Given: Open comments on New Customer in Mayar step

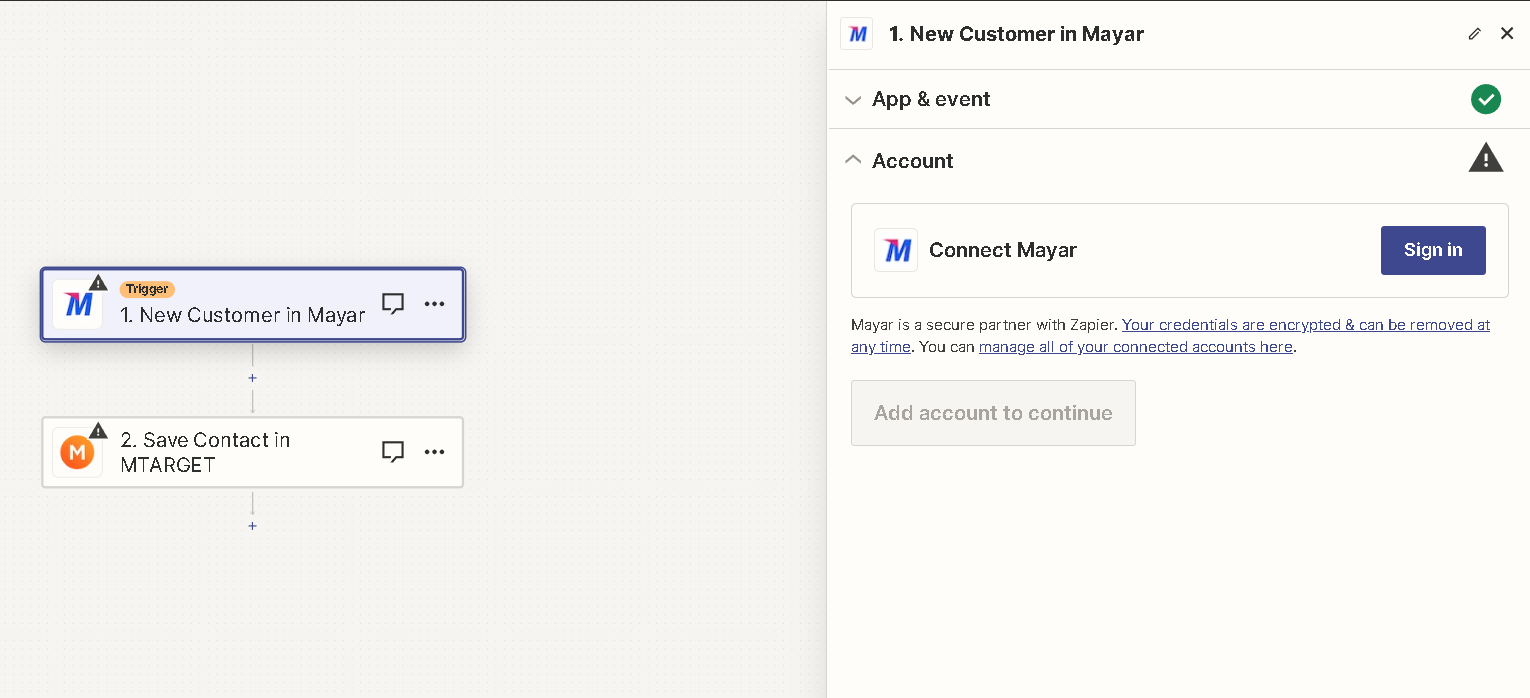Looking at the screenshot, I should pyautogui.click(x=393, y=304).
